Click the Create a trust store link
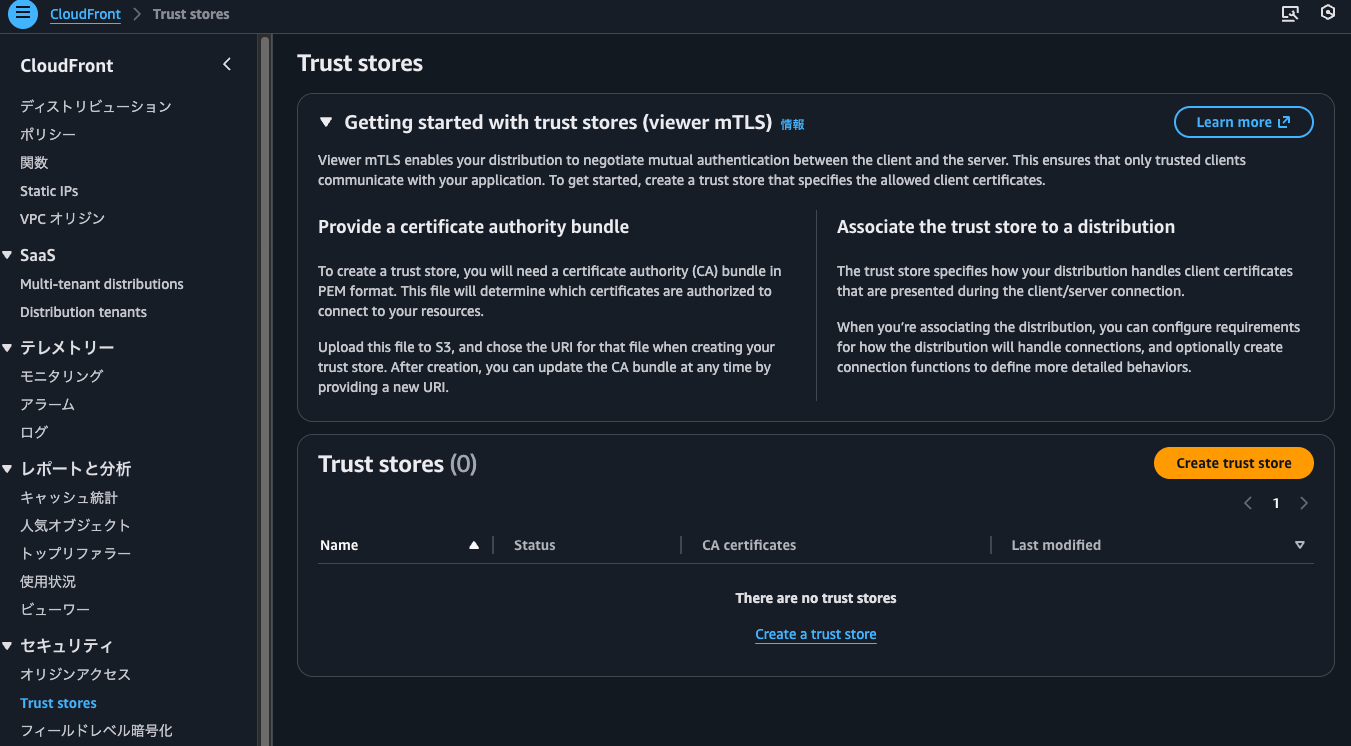 point(815,633)
